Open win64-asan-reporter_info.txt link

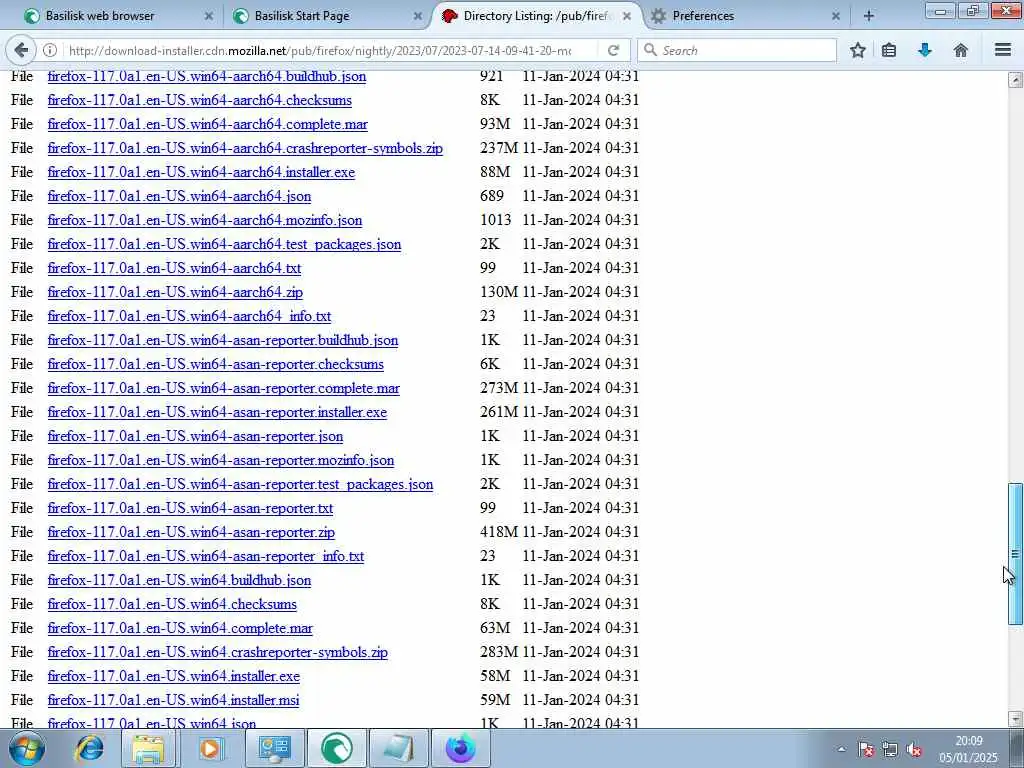pos(206,556)
